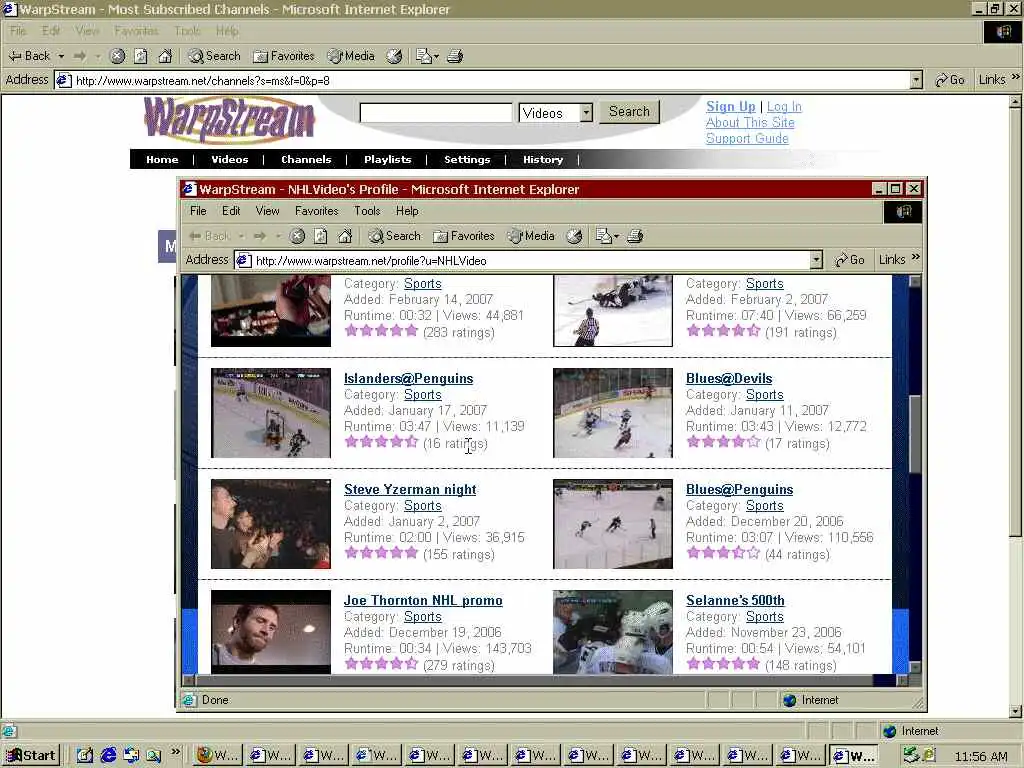
Task: Open Favorites in NHLVideo profile window toolbar
Action: [x=464, y=236]
